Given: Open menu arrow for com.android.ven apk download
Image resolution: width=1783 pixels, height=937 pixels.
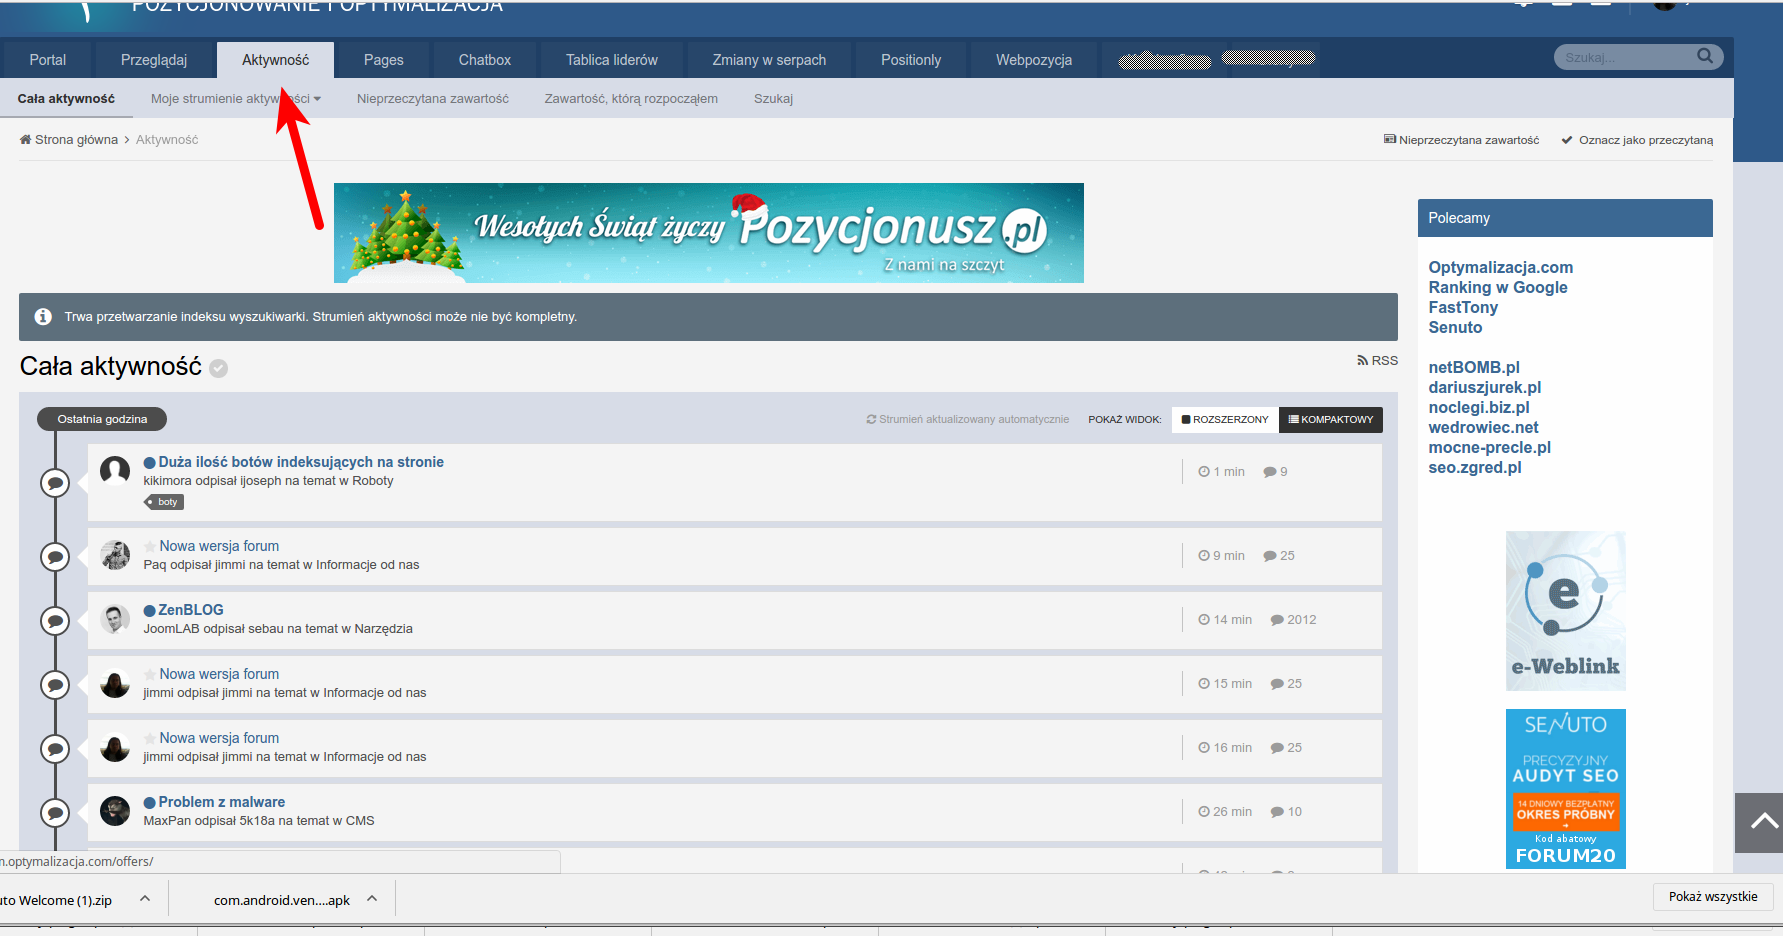Looking at the screenshot, I should 372,899.
